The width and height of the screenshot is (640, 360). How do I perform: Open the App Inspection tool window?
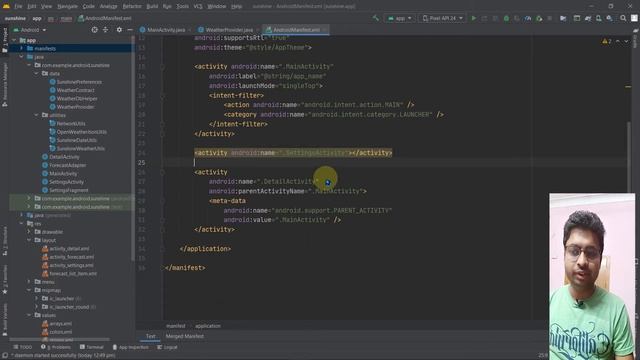[131, 347]
